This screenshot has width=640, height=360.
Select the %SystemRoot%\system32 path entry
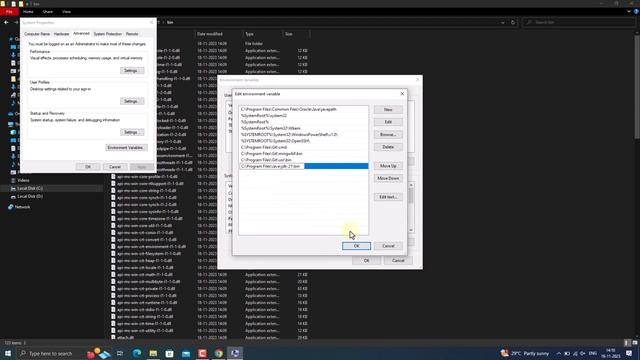[x=303, y=116]
